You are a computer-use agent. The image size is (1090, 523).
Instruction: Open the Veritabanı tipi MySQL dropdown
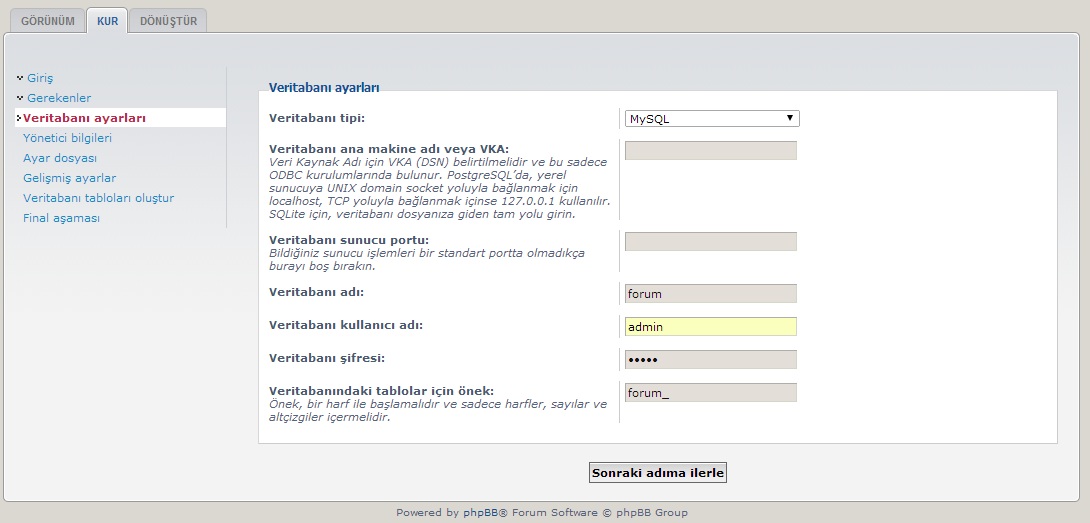click(712, 119)
